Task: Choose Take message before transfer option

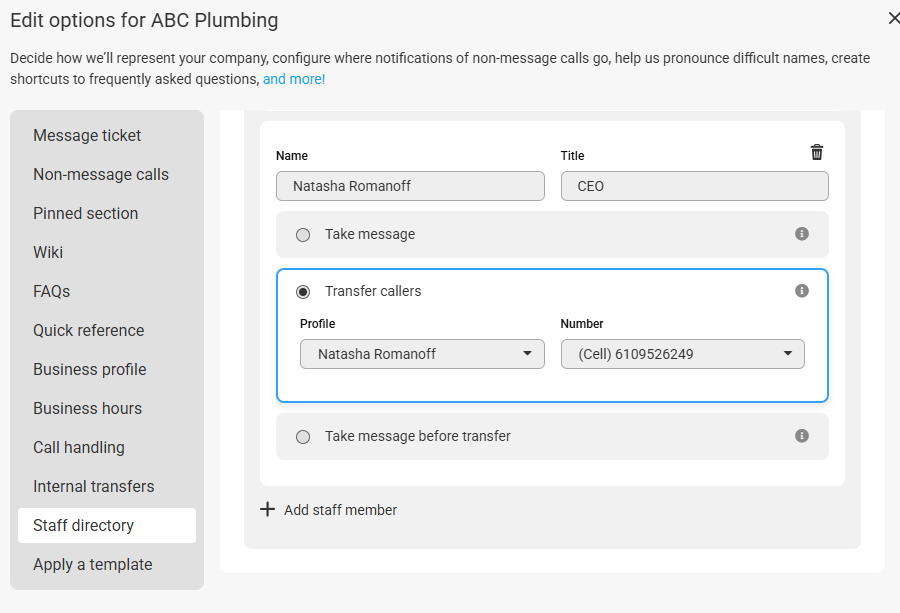Action: (x=303, y=437)
